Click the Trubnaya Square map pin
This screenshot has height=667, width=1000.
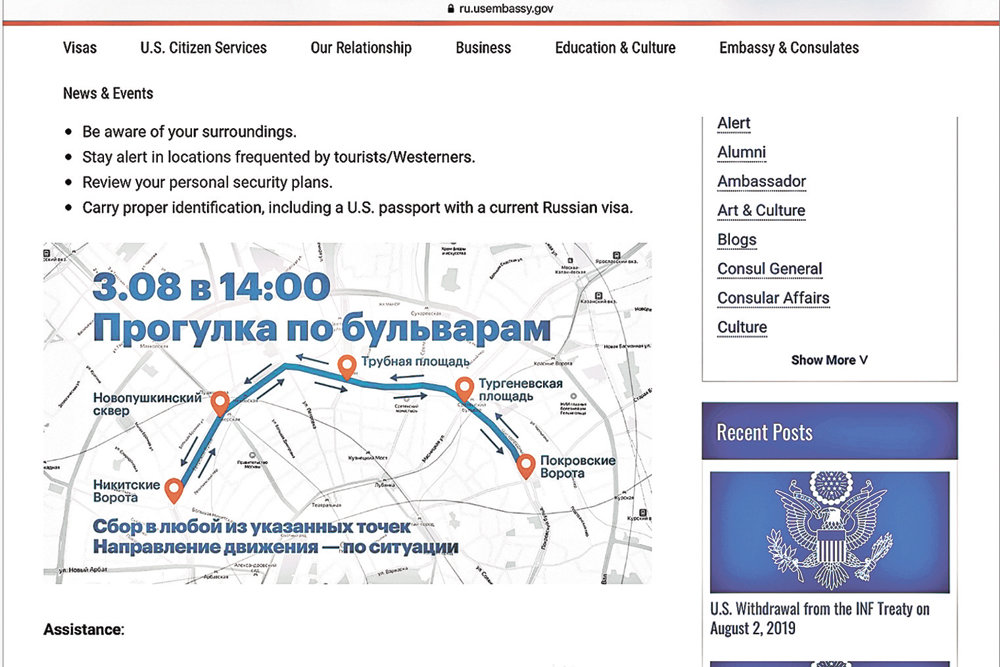pyautogui.click(x=347, y=367)
